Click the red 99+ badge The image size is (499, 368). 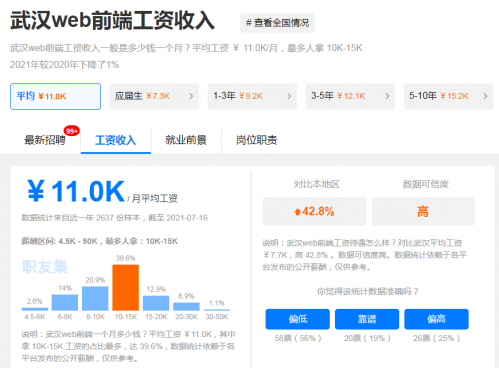(x=72, y=131)
